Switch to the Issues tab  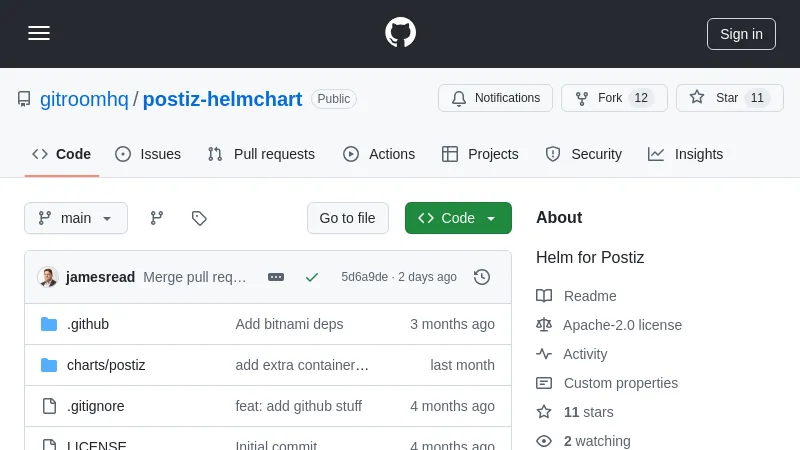tap(148, 154)
